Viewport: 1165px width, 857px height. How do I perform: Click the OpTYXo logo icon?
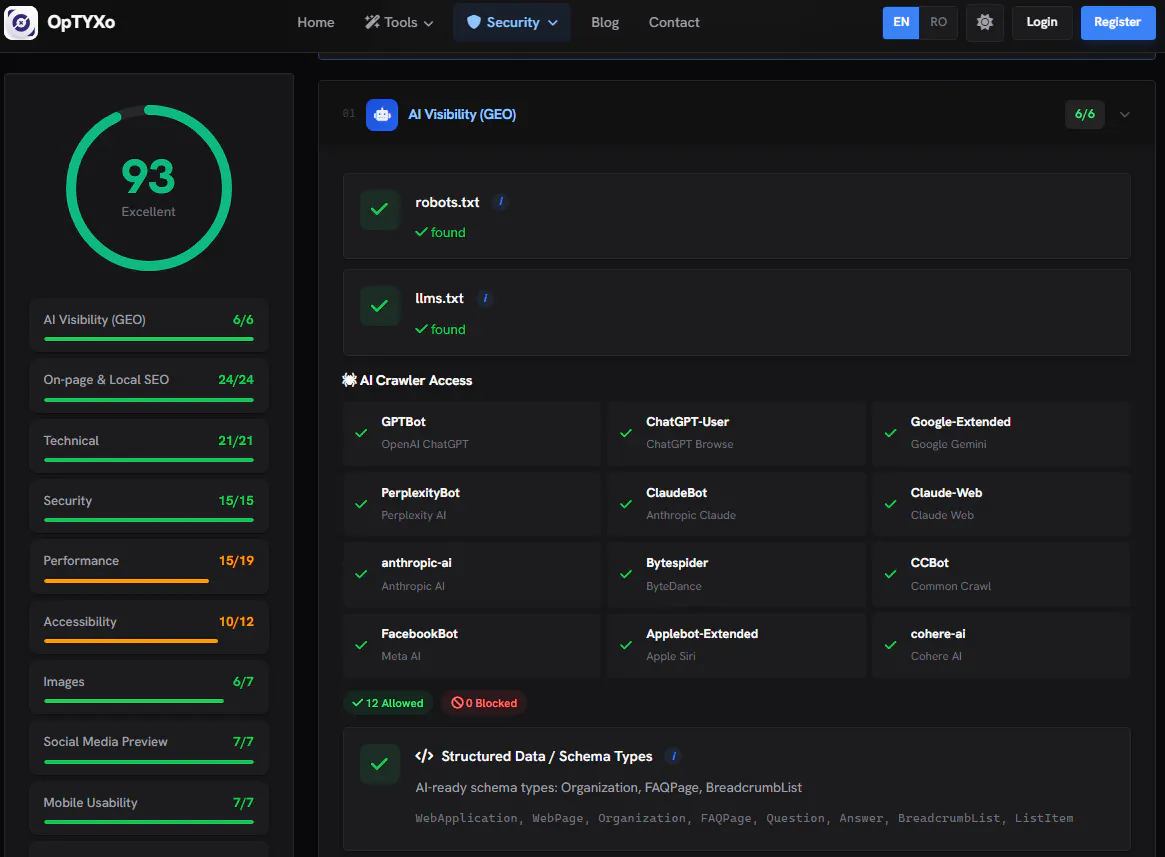point(21,22)
